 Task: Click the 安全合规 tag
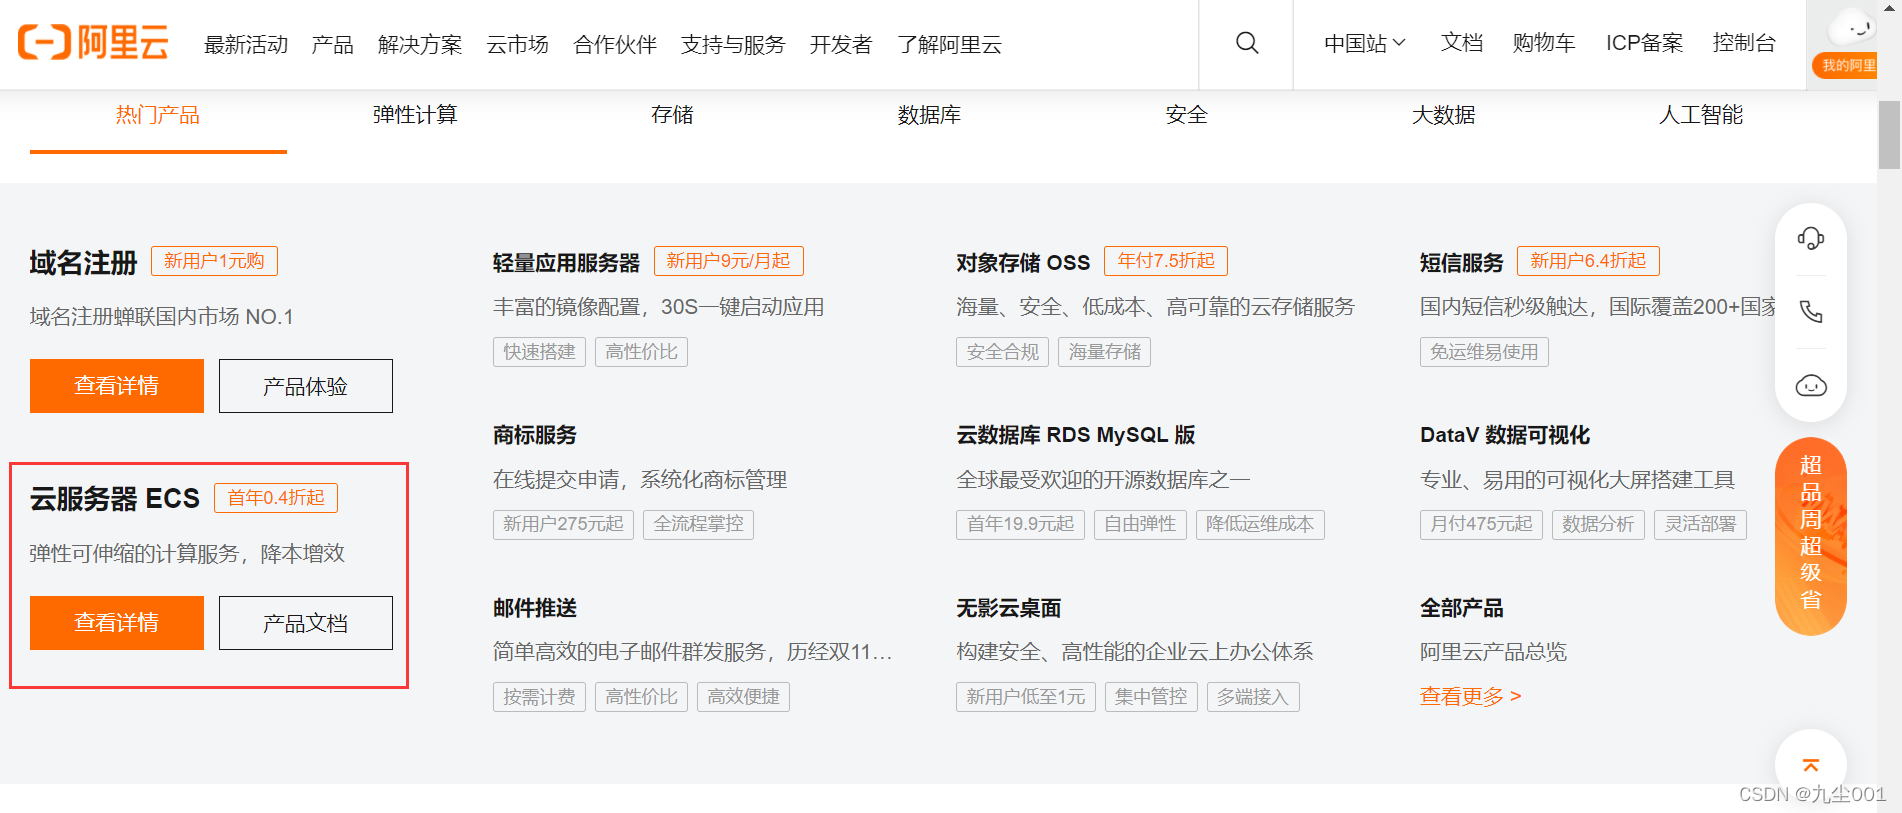(1003, 352)
